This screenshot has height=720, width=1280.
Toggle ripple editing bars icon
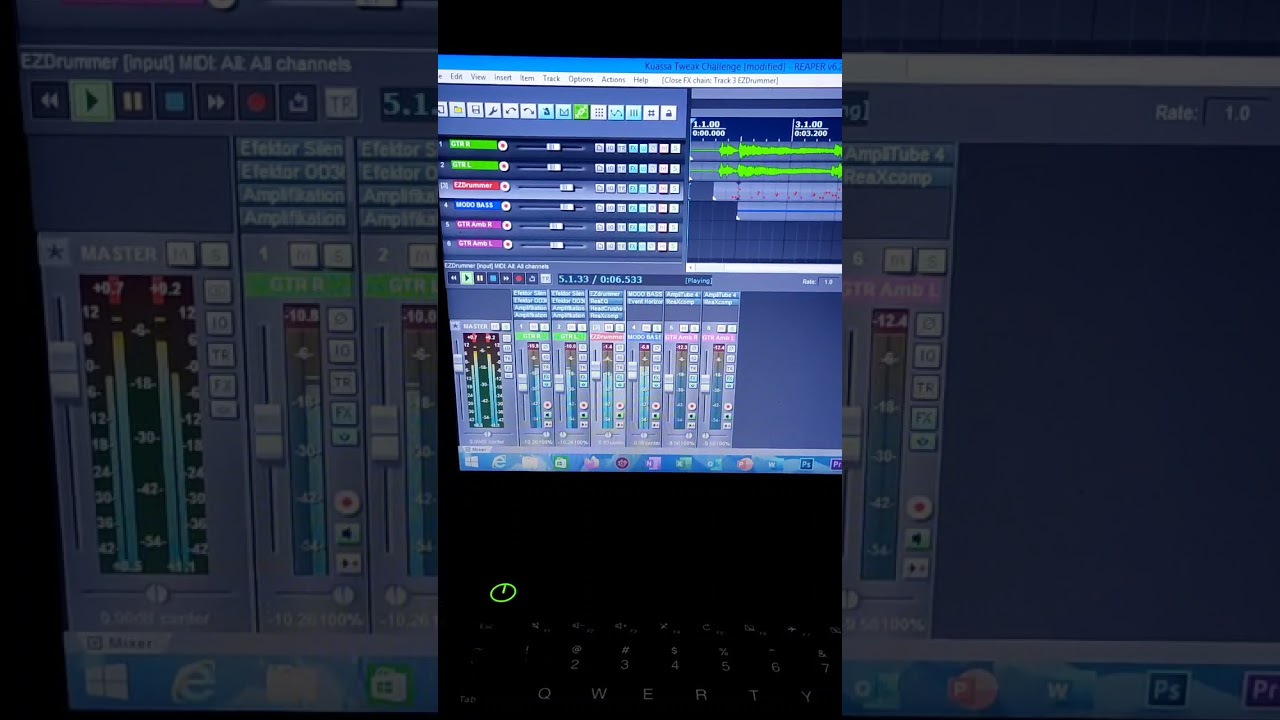tap(634, 111)
